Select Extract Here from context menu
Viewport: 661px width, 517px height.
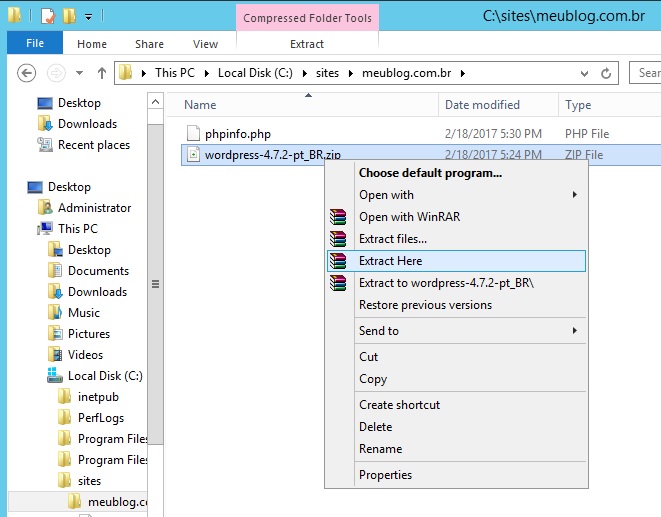point(457,261)
